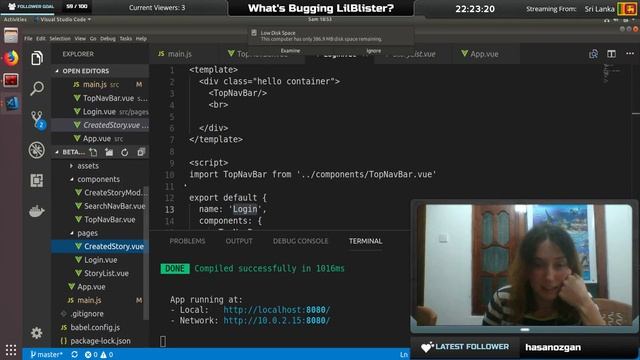640x360 pixels.
Task: Click the red app icon in the Ubuntu dock
Action: pyautogui.click(x=11, y=80)
